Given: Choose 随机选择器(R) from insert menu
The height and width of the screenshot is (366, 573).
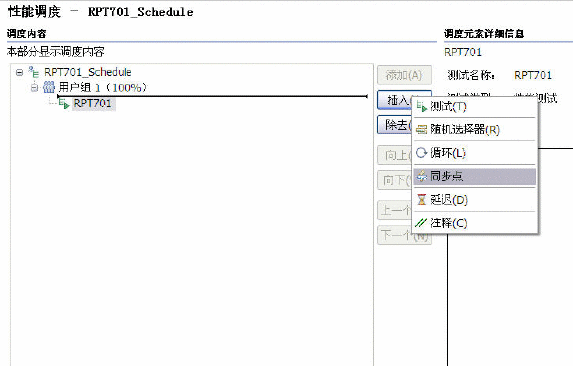Looking at the screenshot, I should [x=475, y=129].
